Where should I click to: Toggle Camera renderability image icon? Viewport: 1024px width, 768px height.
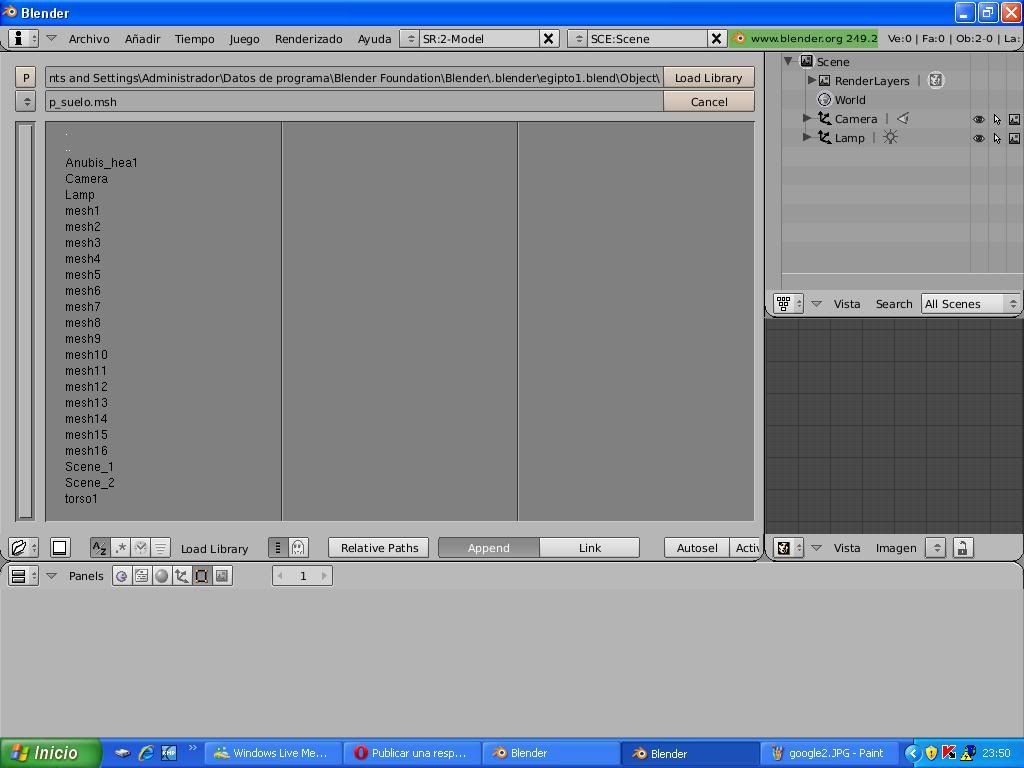click(1014, 119)
